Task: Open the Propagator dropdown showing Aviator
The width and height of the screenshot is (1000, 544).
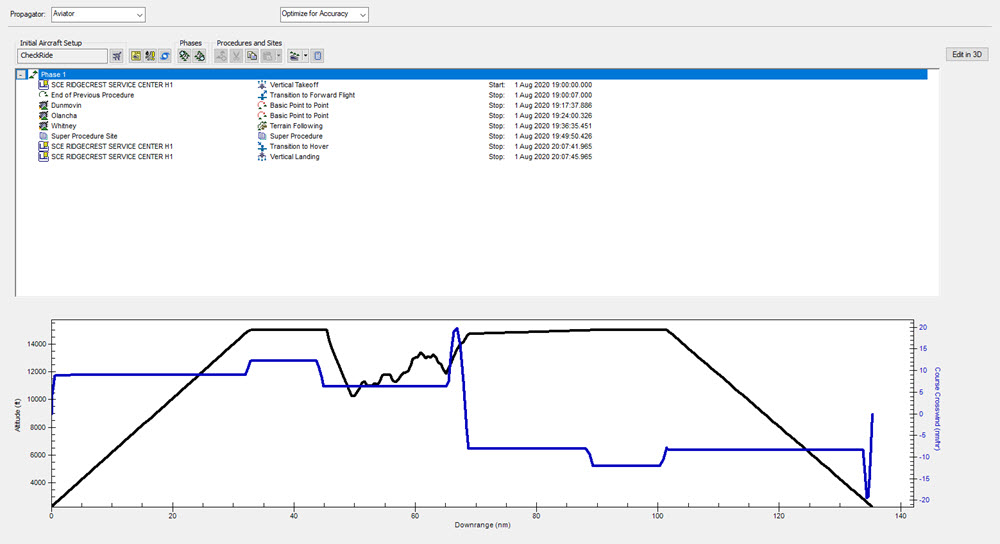Action: (x=98, y=14)
